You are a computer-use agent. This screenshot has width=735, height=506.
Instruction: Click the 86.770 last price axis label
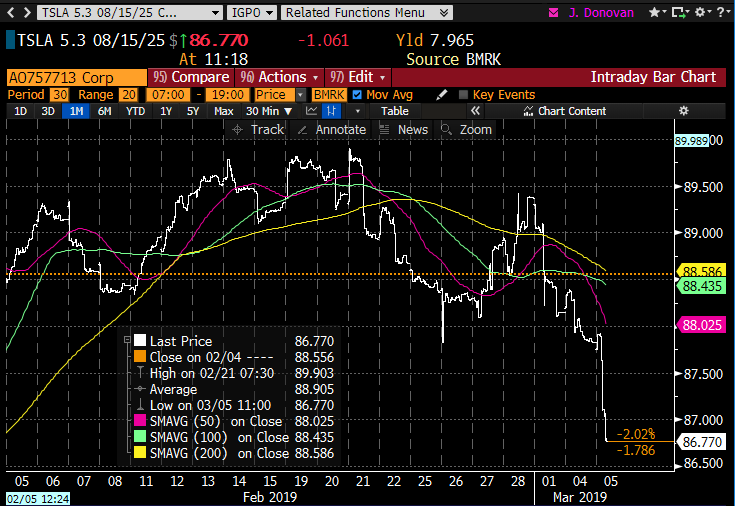pos(702,442)
